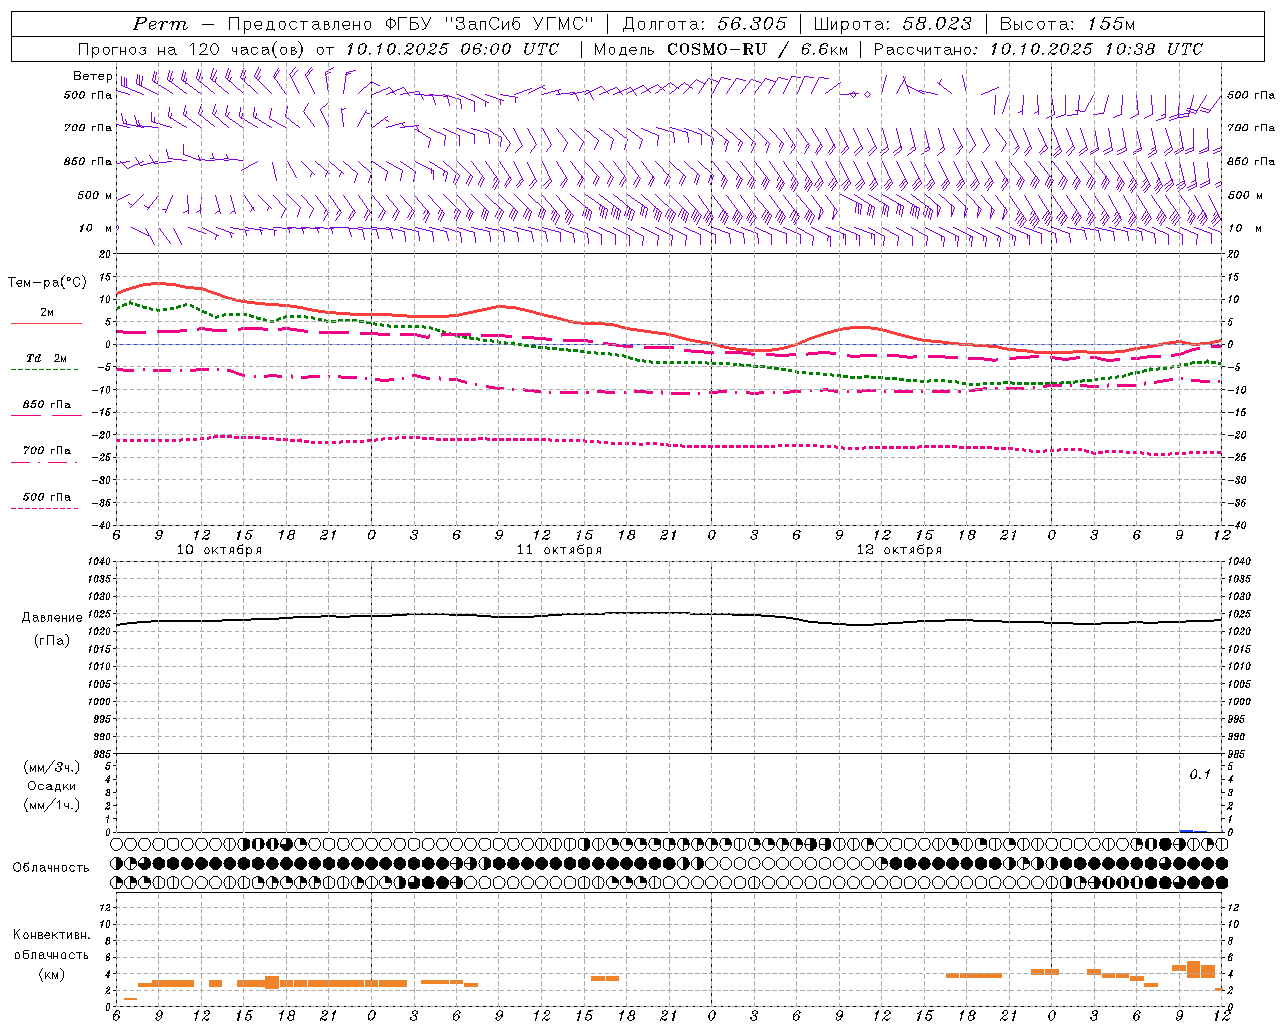Click the solid line sample under the "2м" legend
The width and height of the screenshot is (1280, 1024).
pyautogui.click(x=46, y=323)
